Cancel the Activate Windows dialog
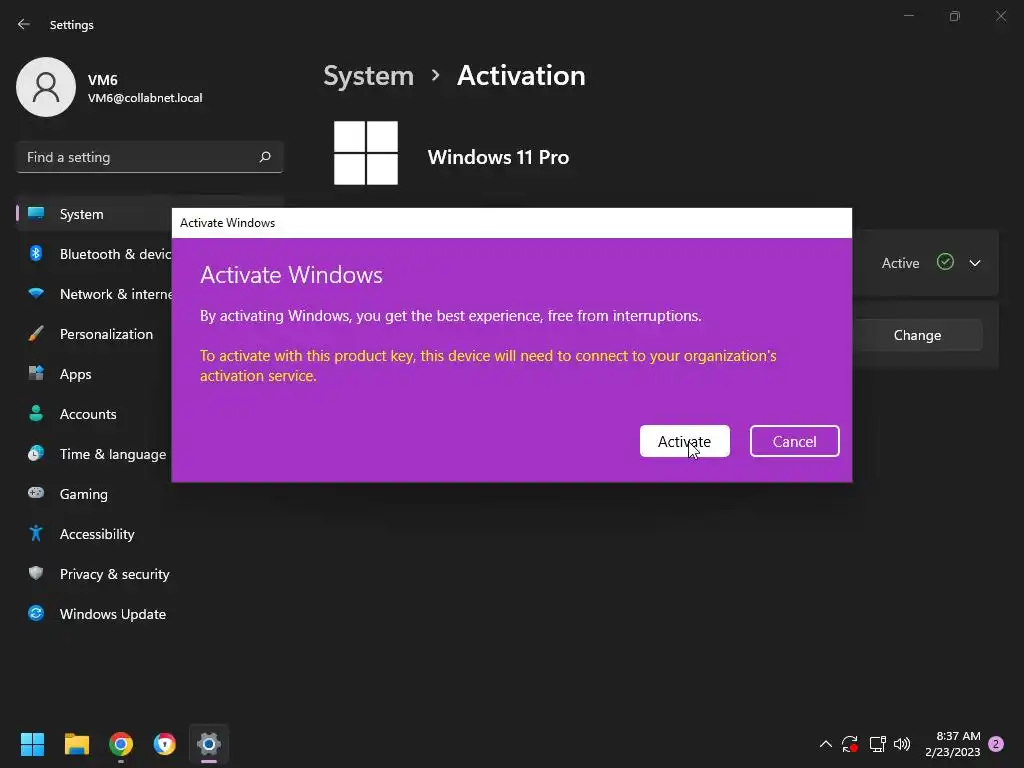Screen dimensions: 1024x768 (794, 441)
